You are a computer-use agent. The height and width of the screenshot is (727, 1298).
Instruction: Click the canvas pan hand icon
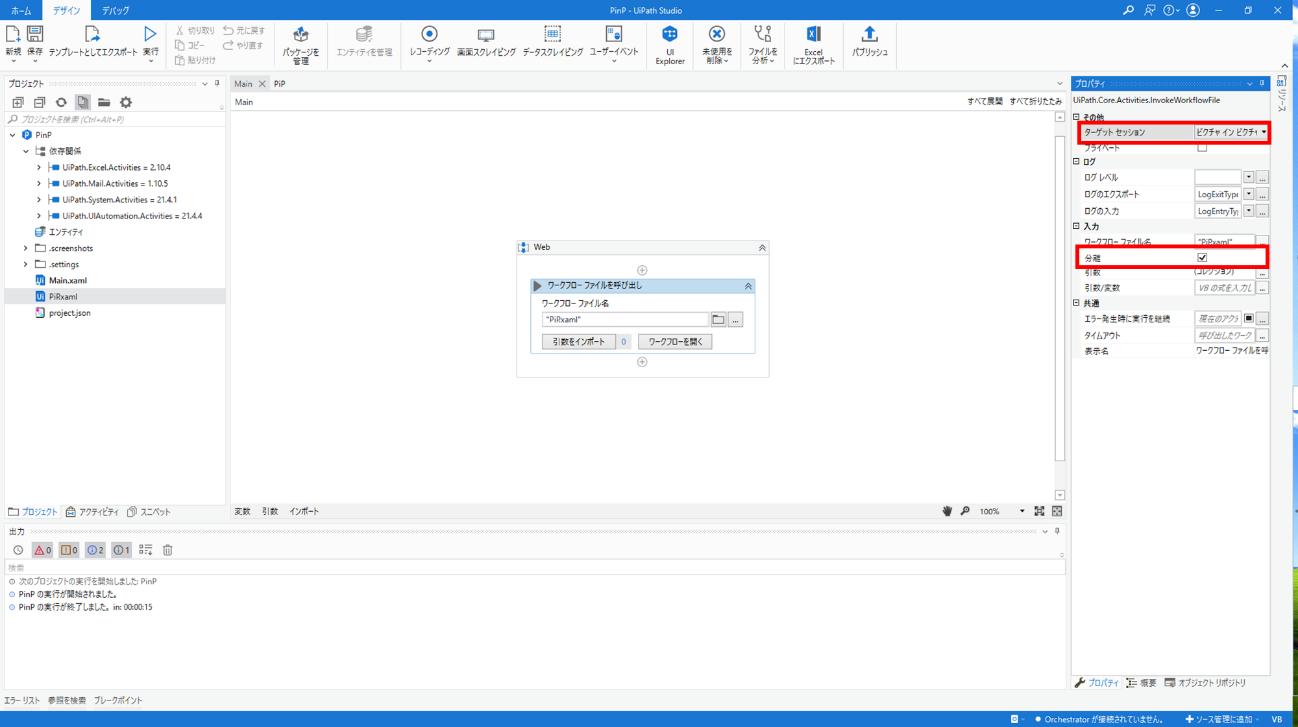click(x=947, y=511)
